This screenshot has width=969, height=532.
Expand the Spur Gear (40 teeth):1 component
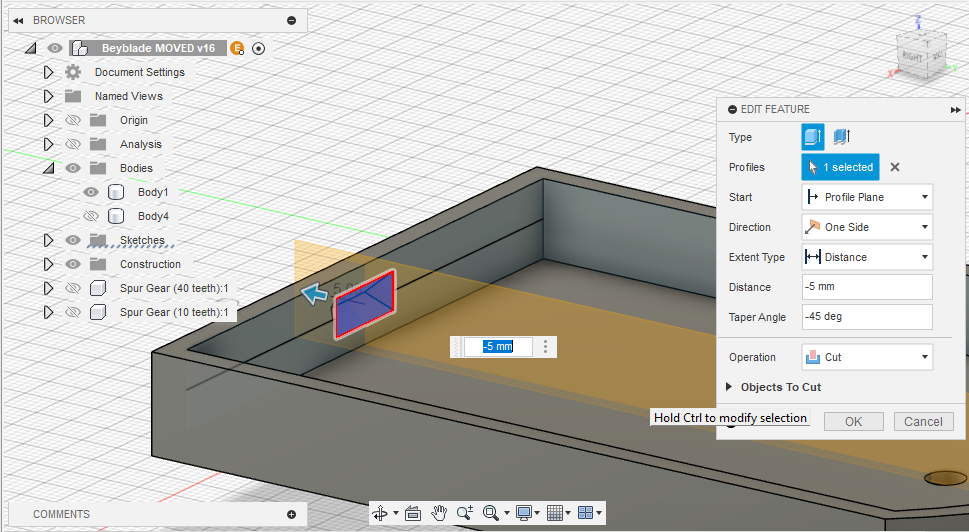pos(48,289)
